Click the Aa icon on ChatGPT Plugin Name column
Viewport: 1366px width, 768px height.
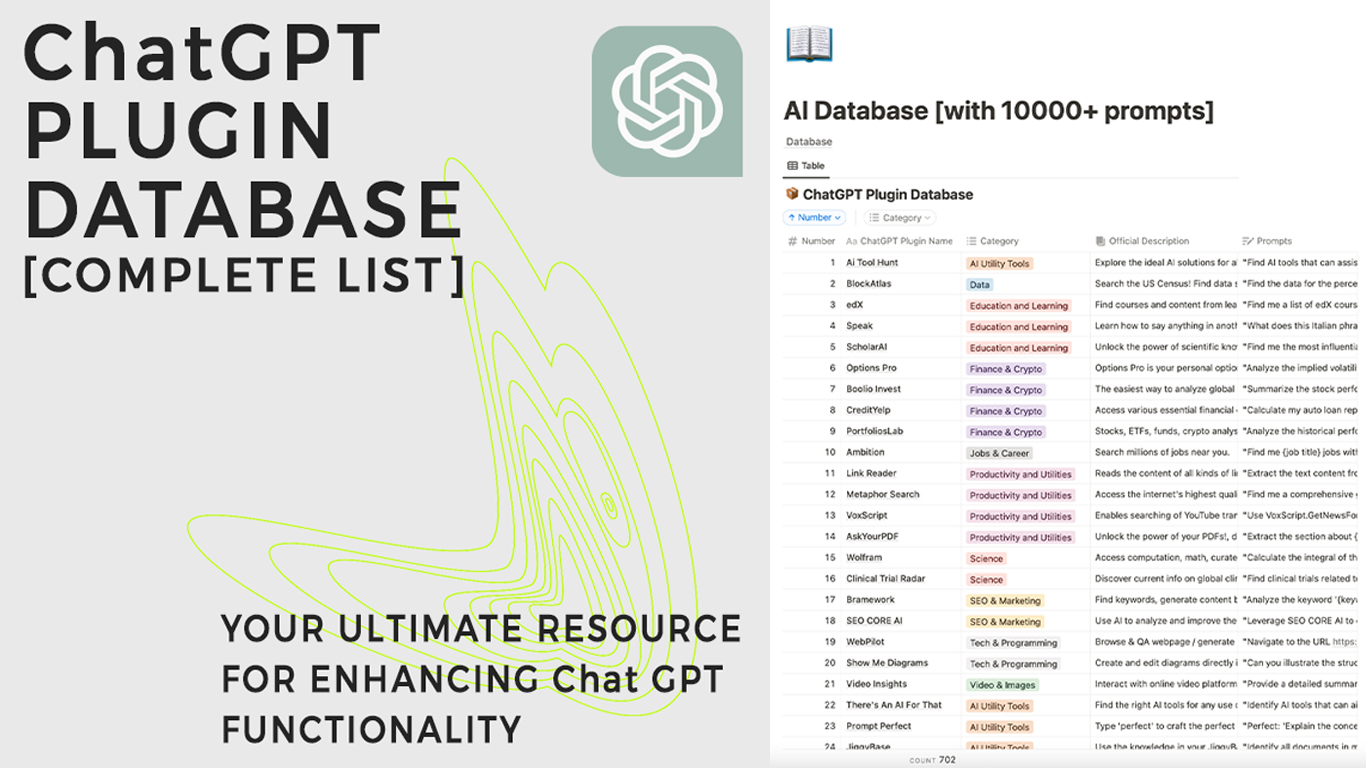pyautogui.click(x=851, y=240)
